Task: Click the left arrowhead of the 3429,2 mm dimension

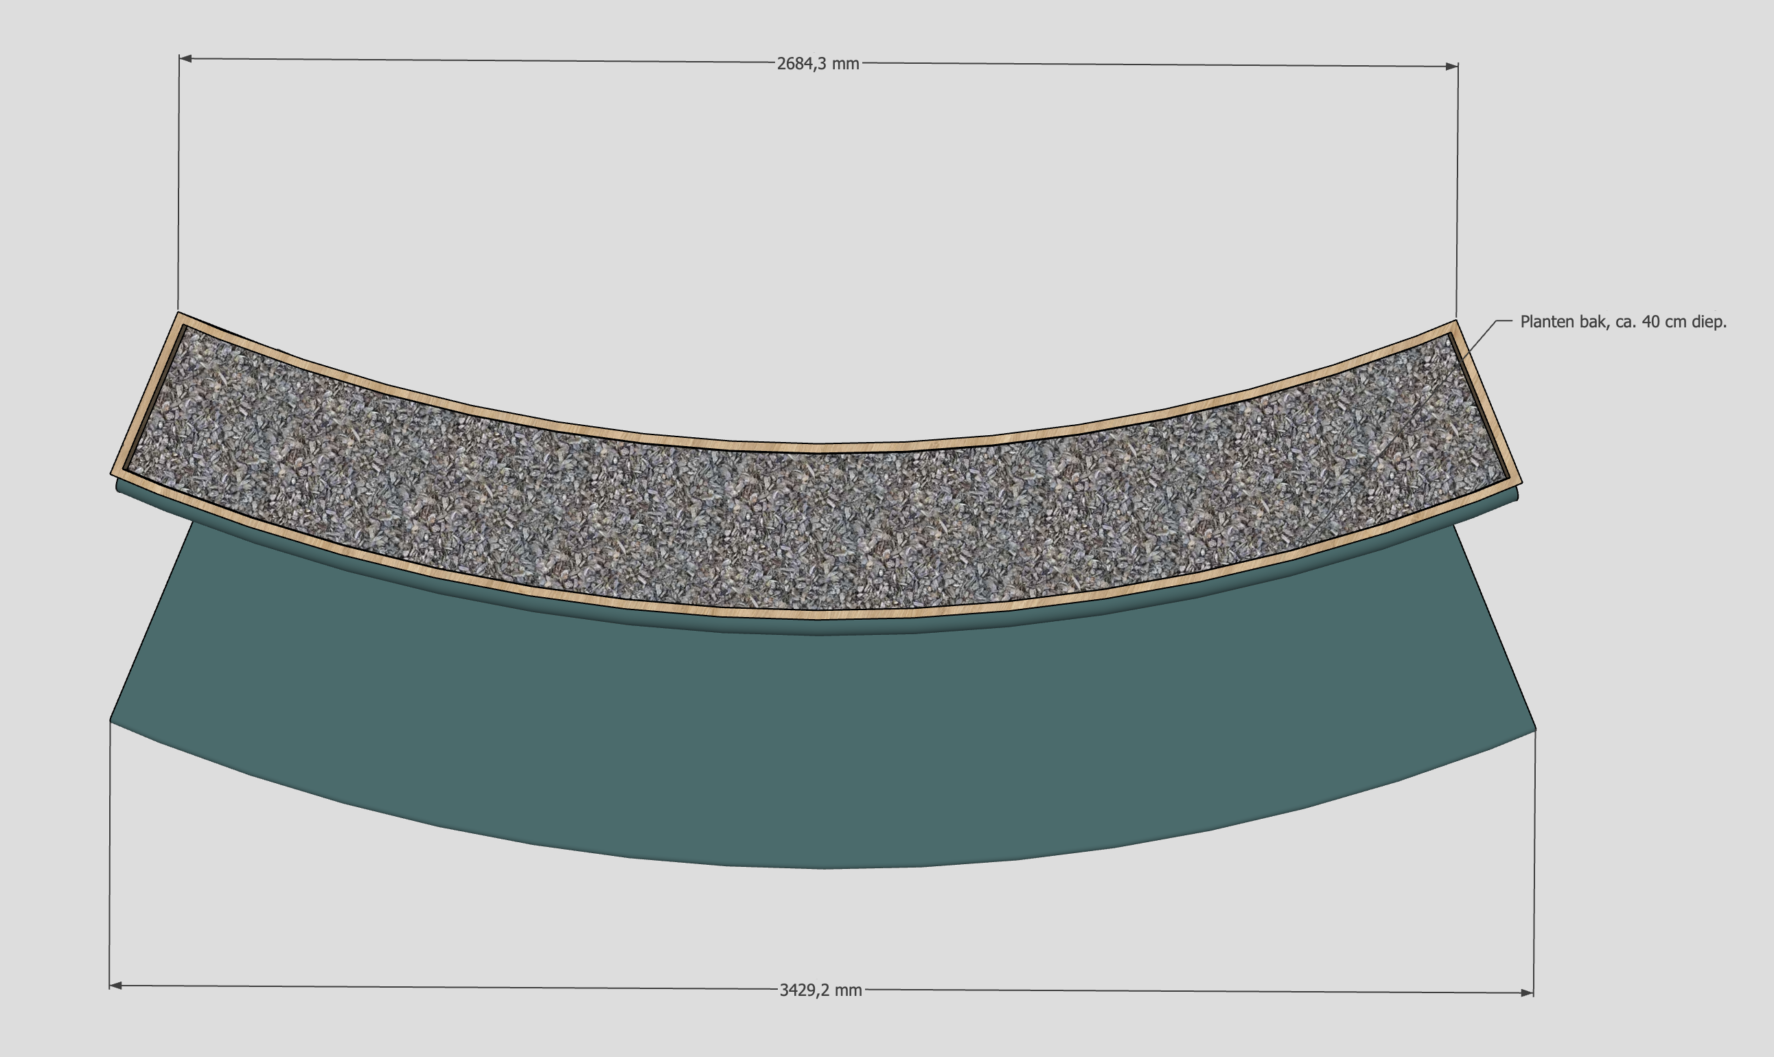Action: 116,985
